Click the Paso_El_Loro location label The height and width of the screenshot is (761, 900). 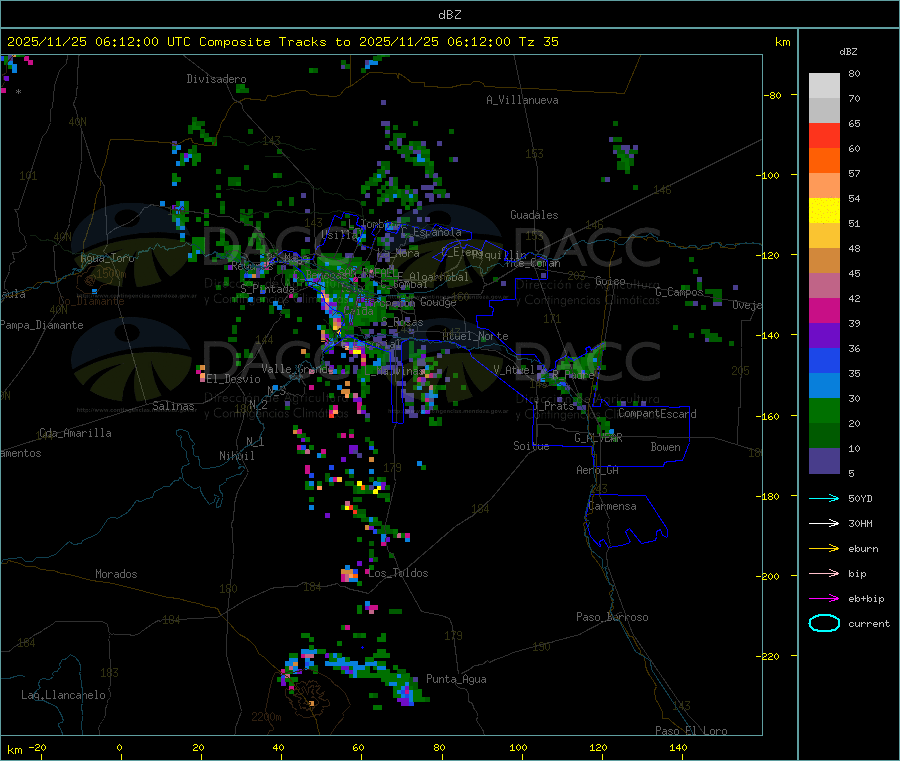[692, 731]
